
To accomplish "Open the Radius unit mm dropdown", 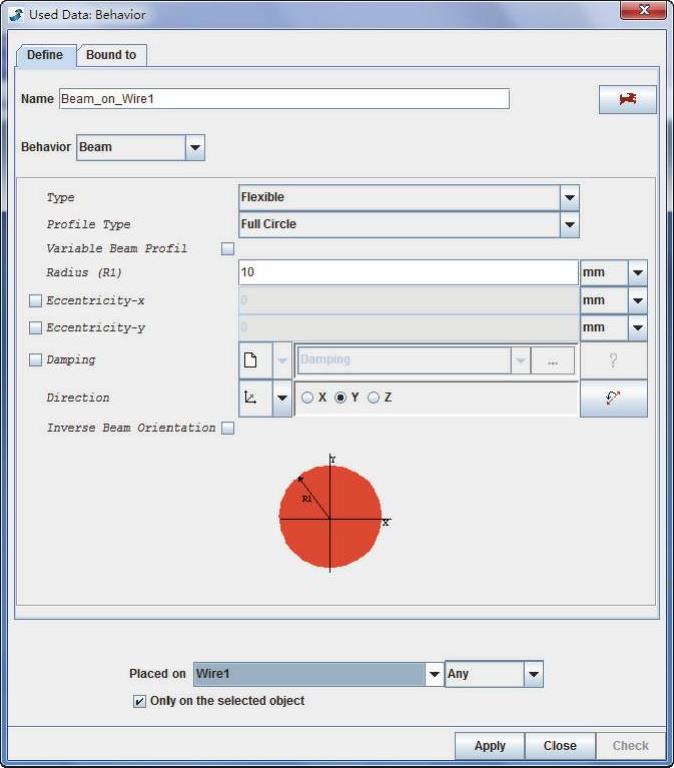I will (637, 273).
